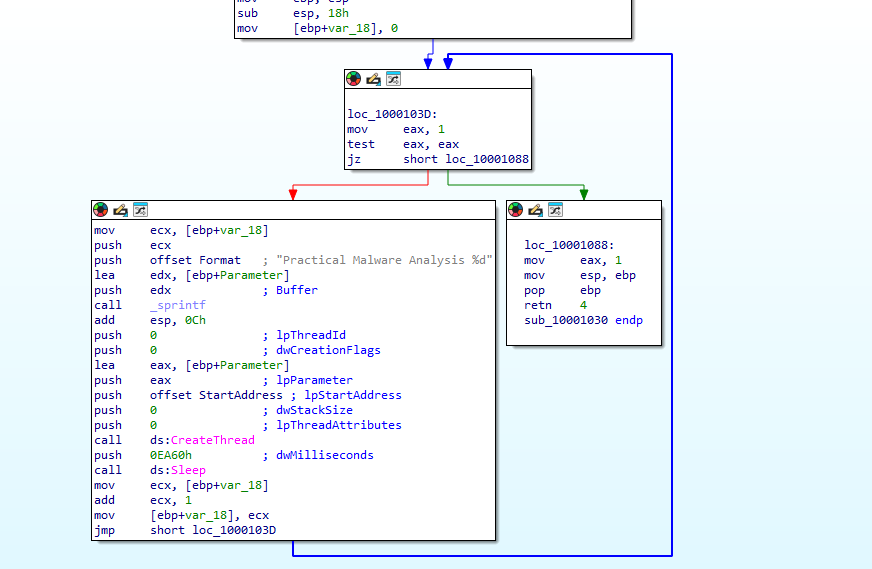
Task: Click the lea eax, [ebp+Parameter] line
Action: [x=192, y=365]
